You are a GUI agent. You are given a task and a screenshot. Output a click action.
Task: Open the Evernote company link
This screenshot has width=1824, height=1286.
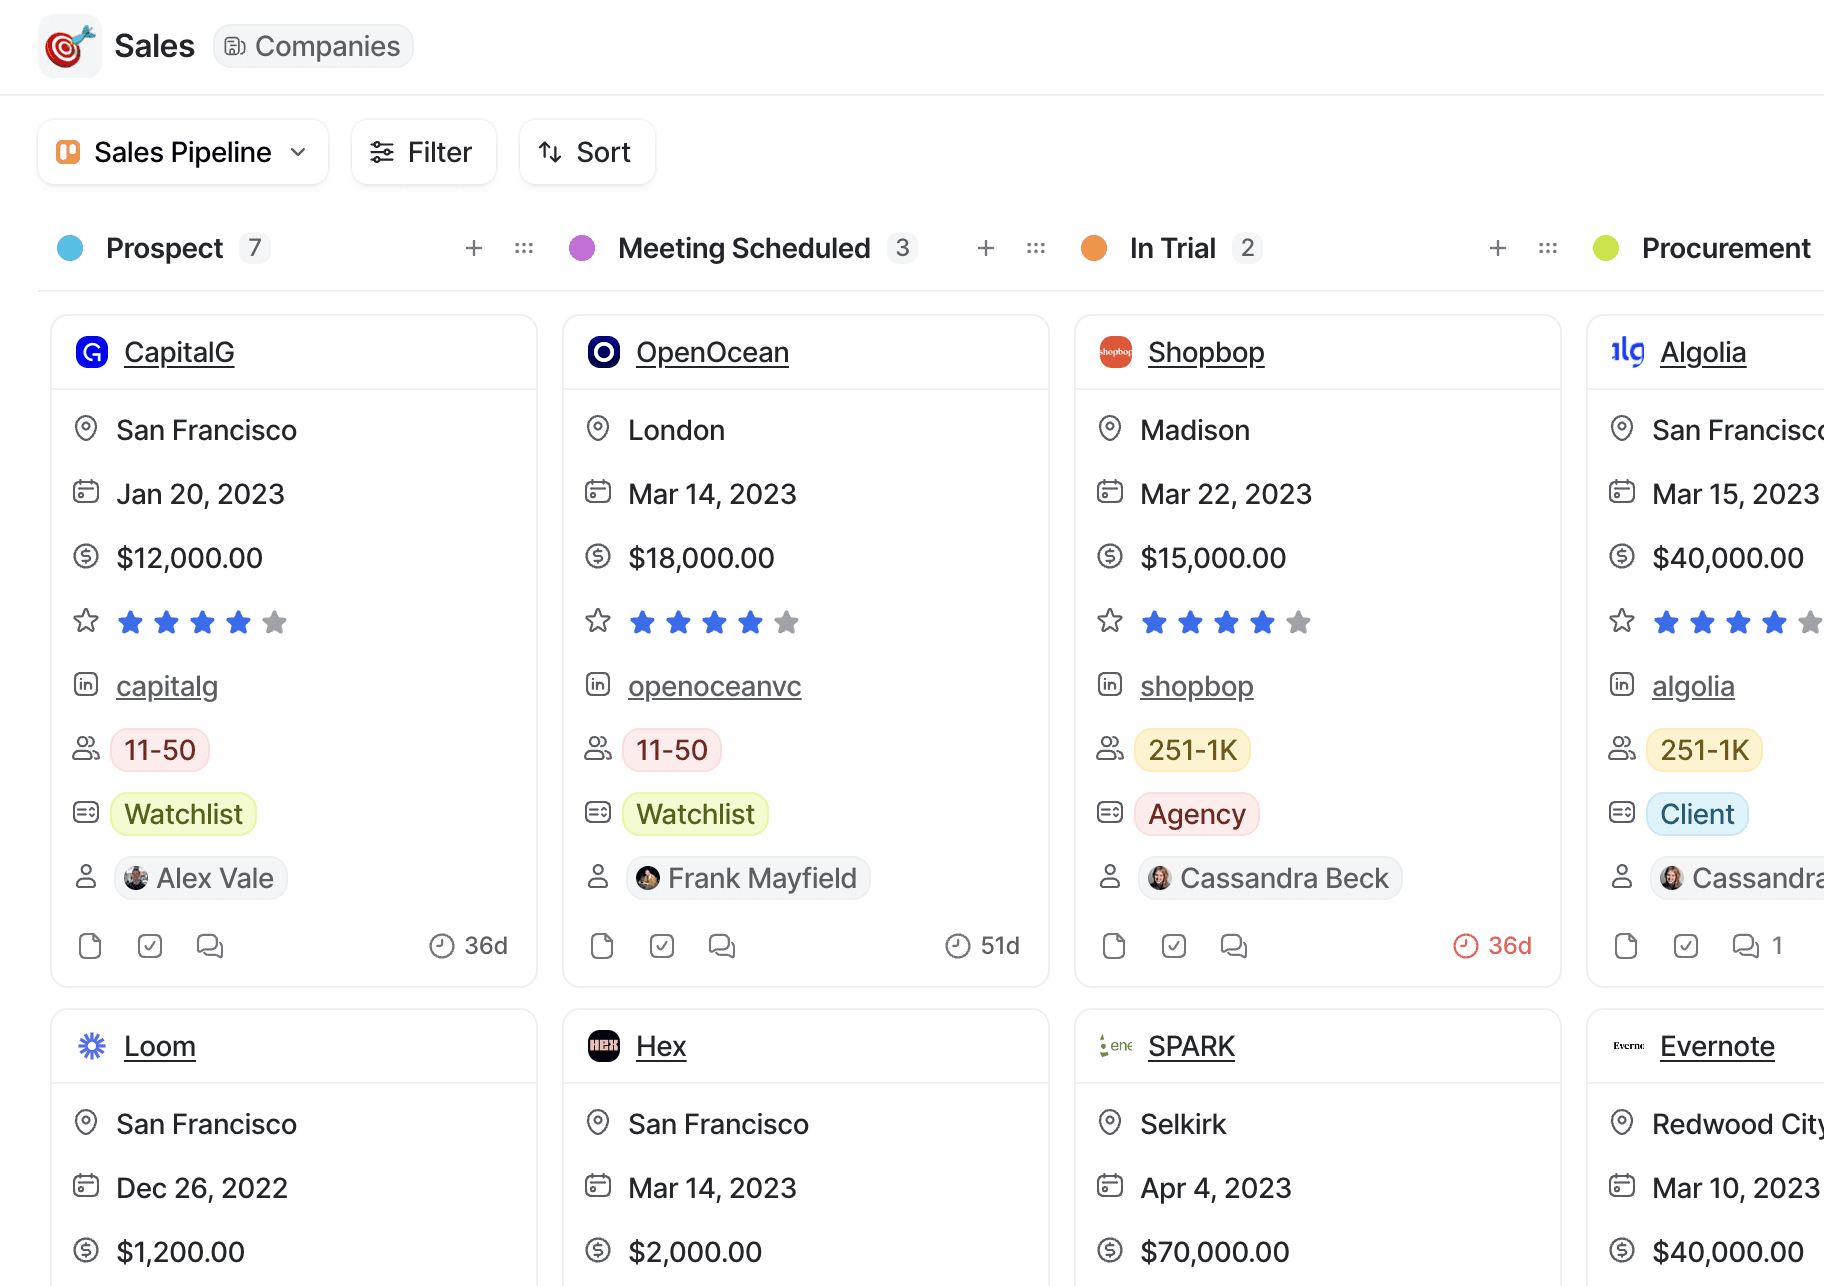pos(1717,1046)
